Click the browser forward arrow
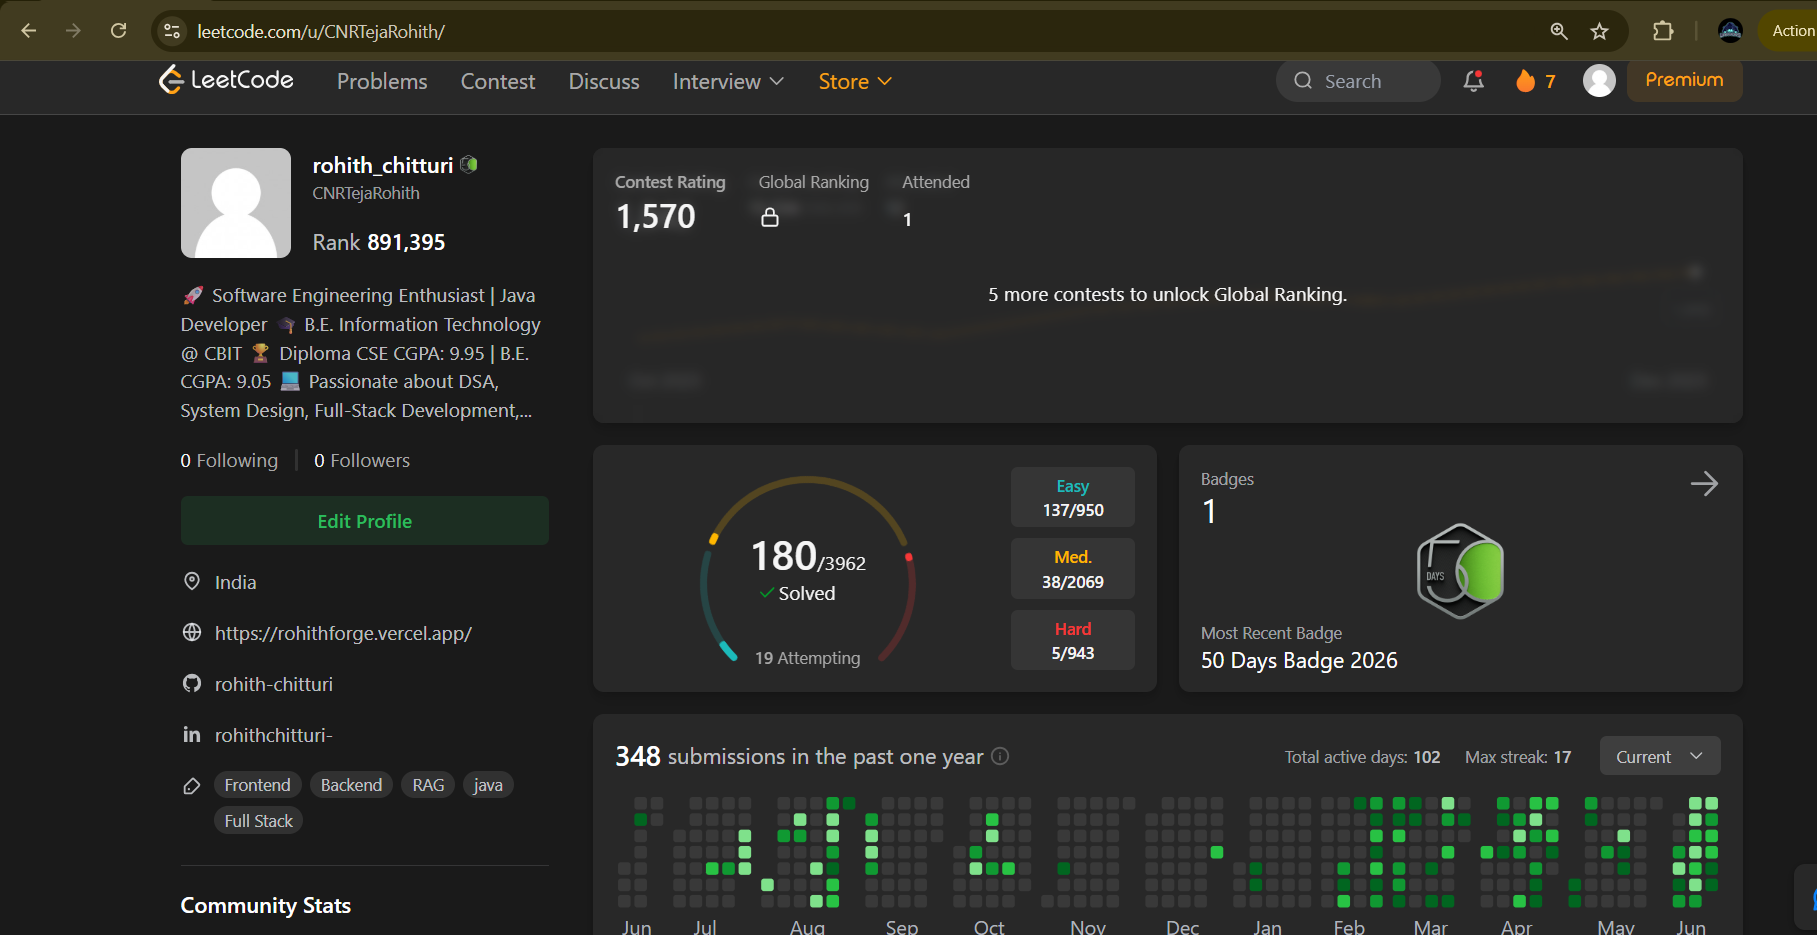The width and height of the screenshot is (1817, 935). [73, 31]
